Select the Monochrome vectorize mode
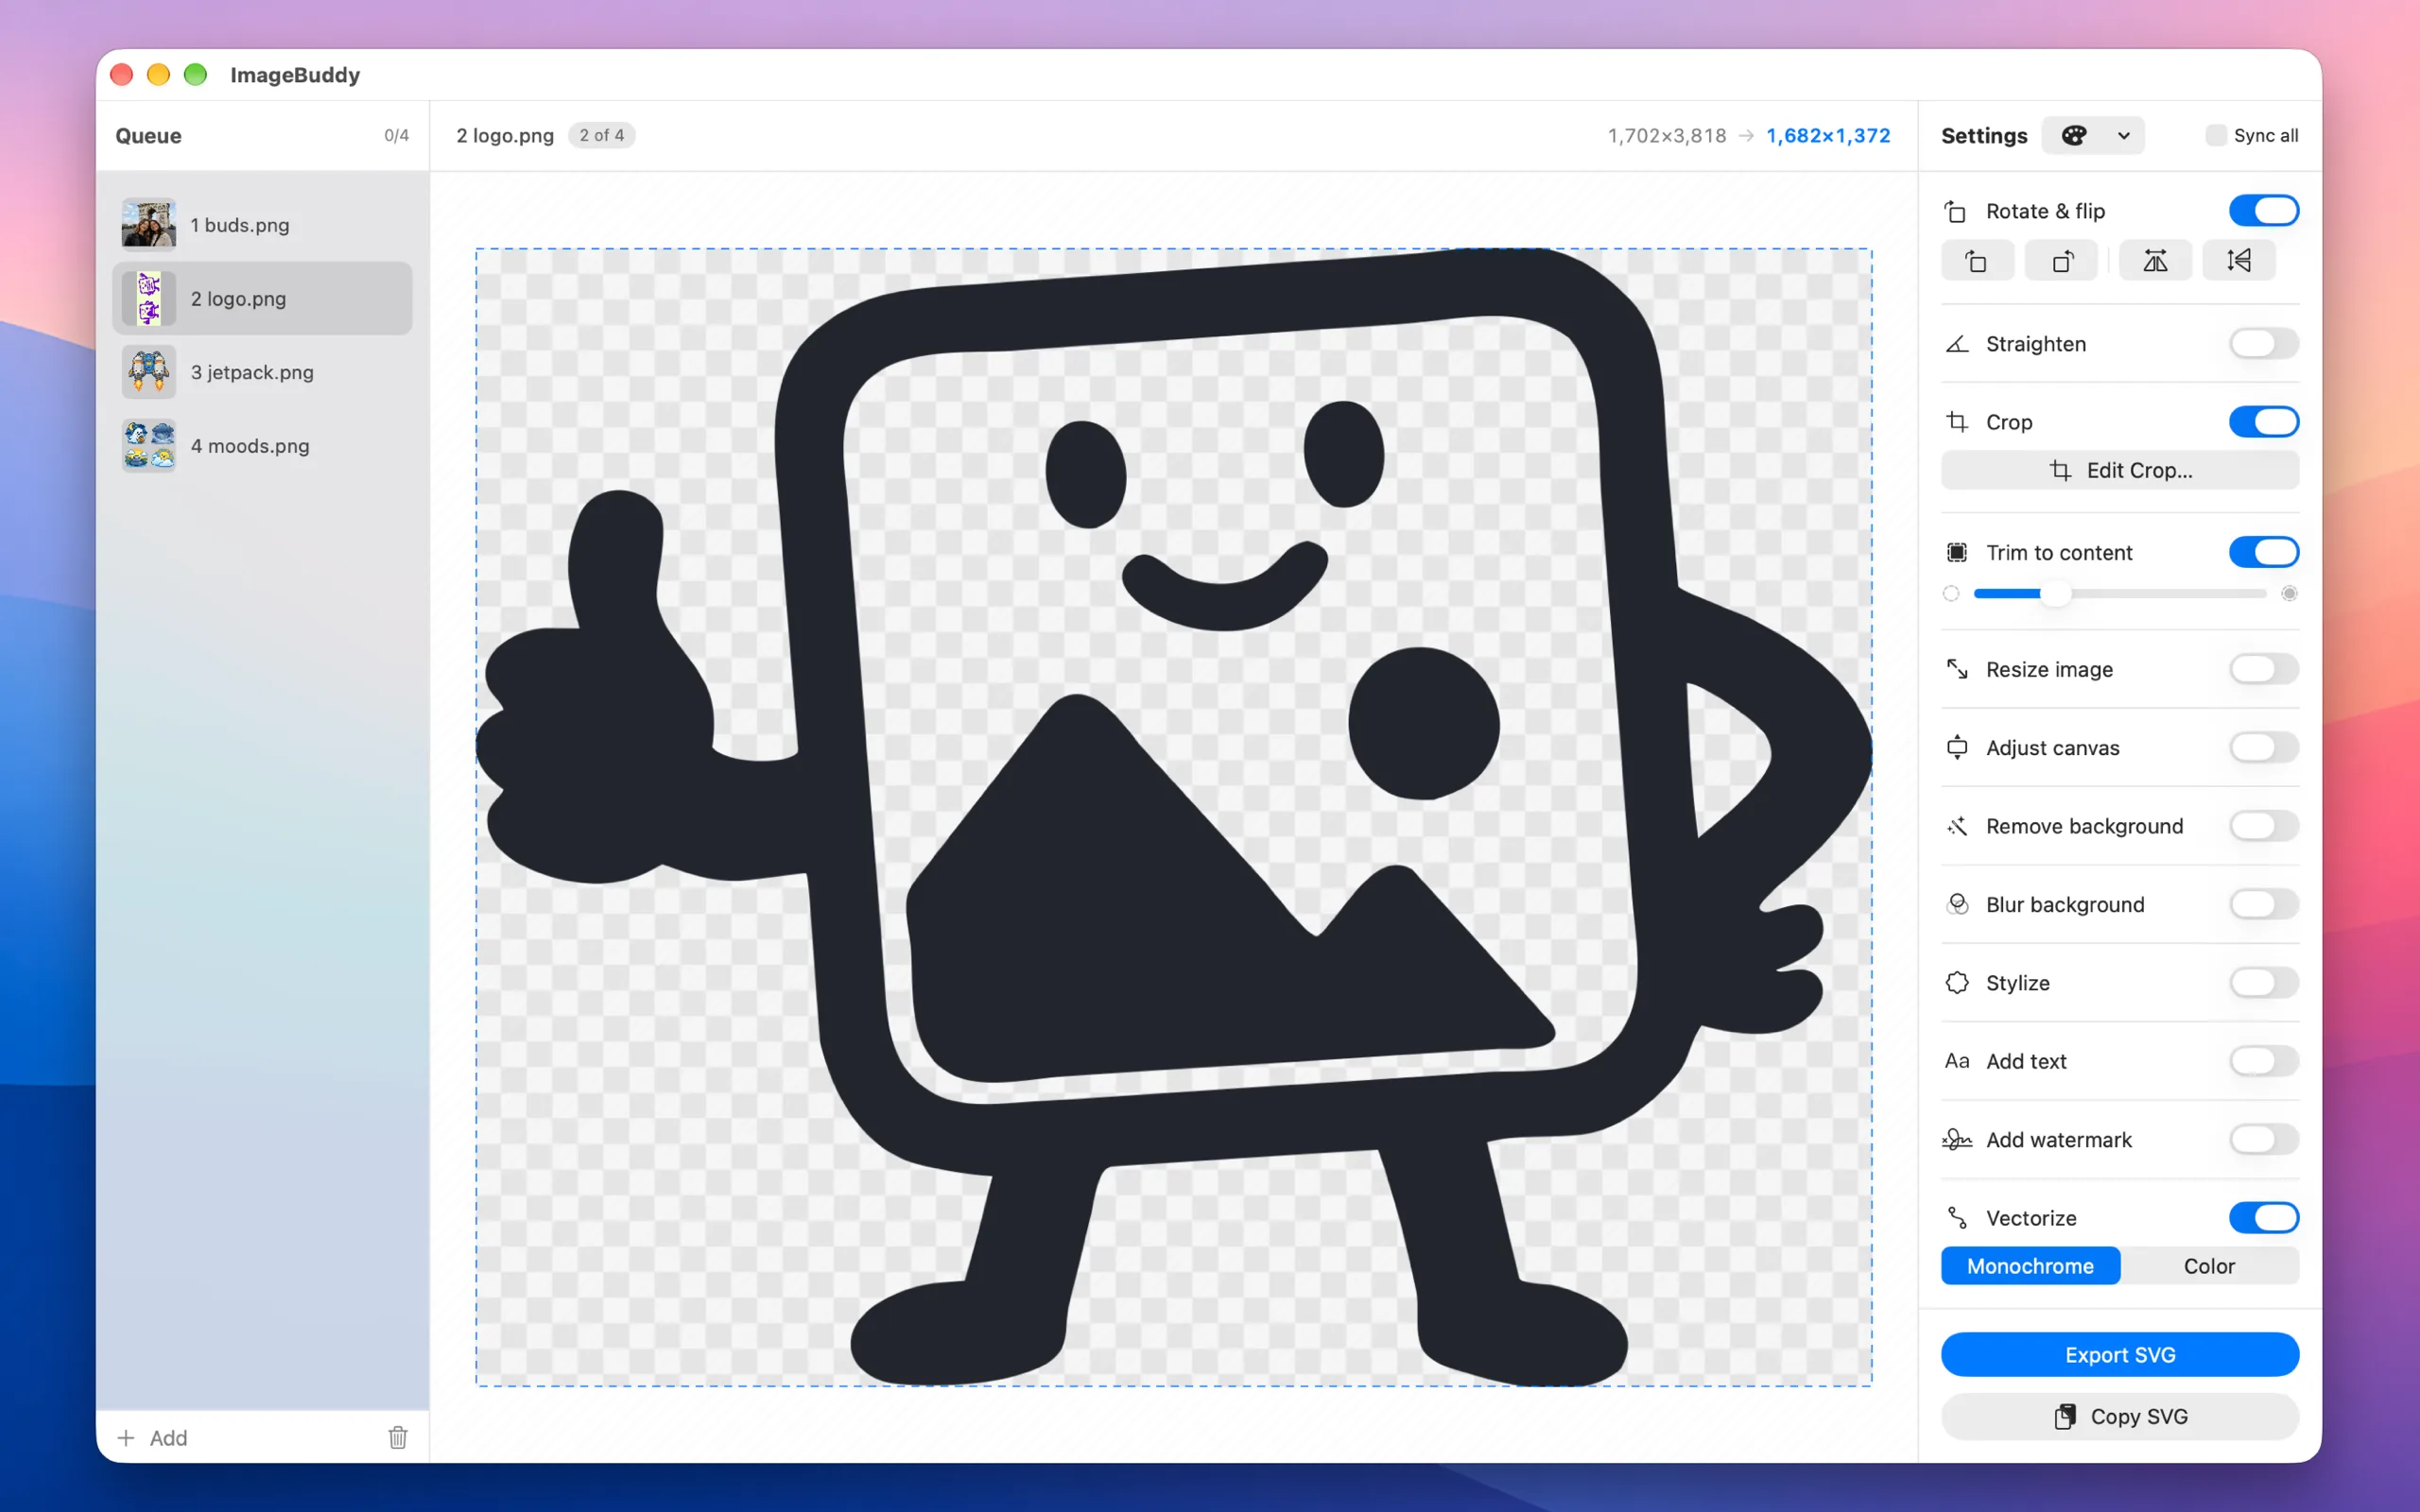 pyautogui.click(x=2030, y=1266)
